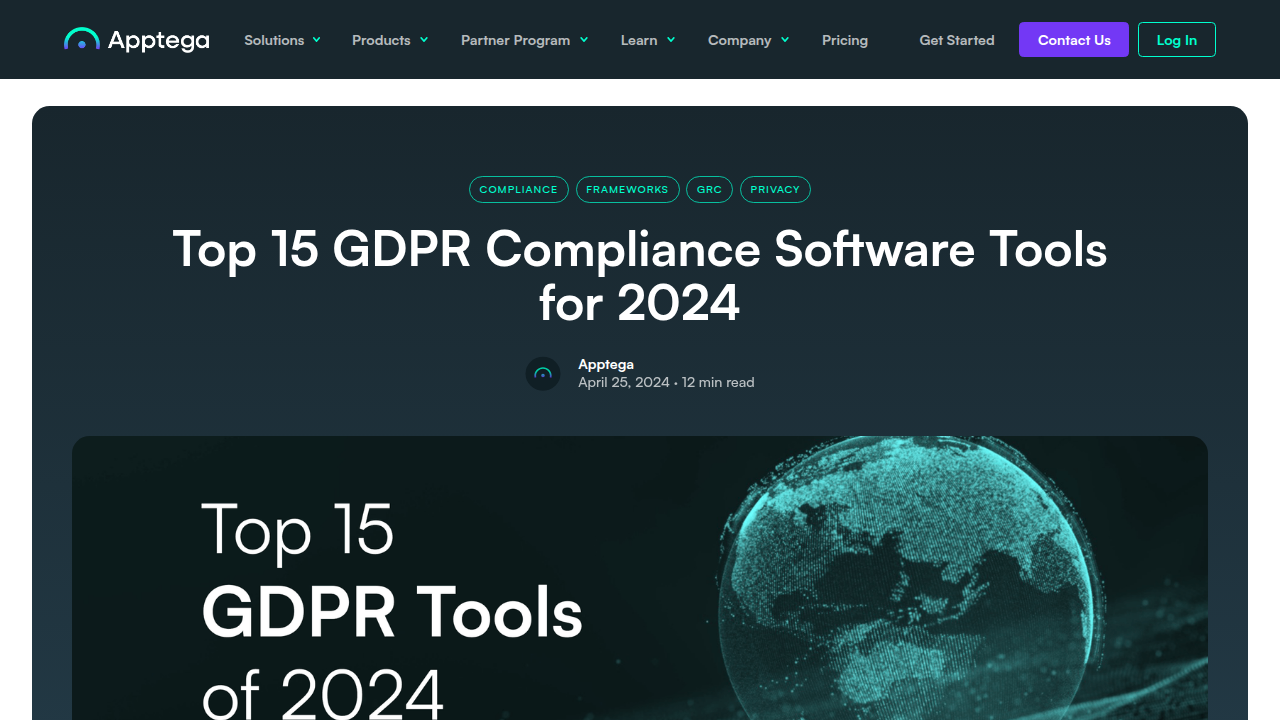Follow the Get Started link
This screenshot has width=1280, height=720.
[957, 40]
